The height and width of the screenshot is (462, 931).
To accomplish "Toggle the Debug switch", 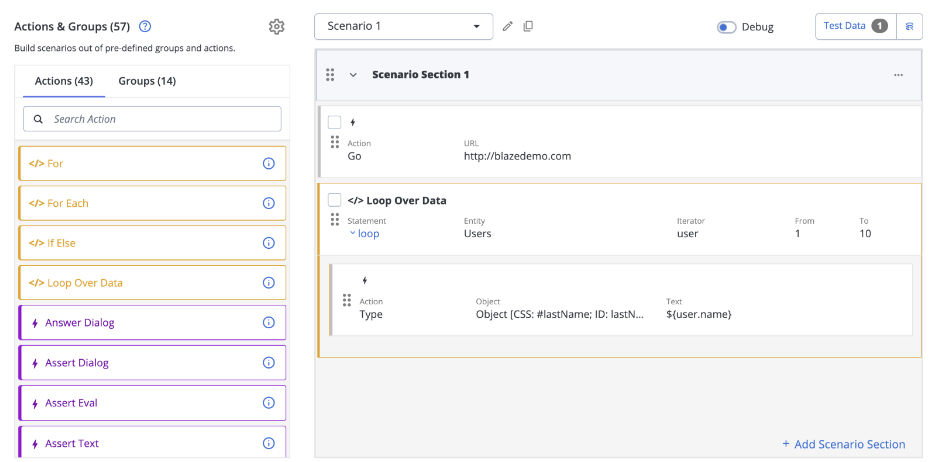I will point(727,27).
